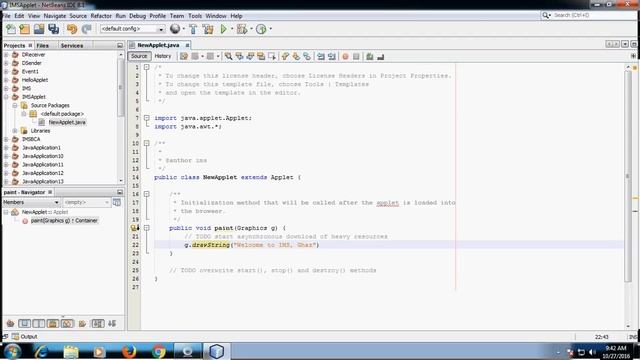This screenshot has height=360, width=640.
Task: Switch to the Files tab
Action: point(42,46)
